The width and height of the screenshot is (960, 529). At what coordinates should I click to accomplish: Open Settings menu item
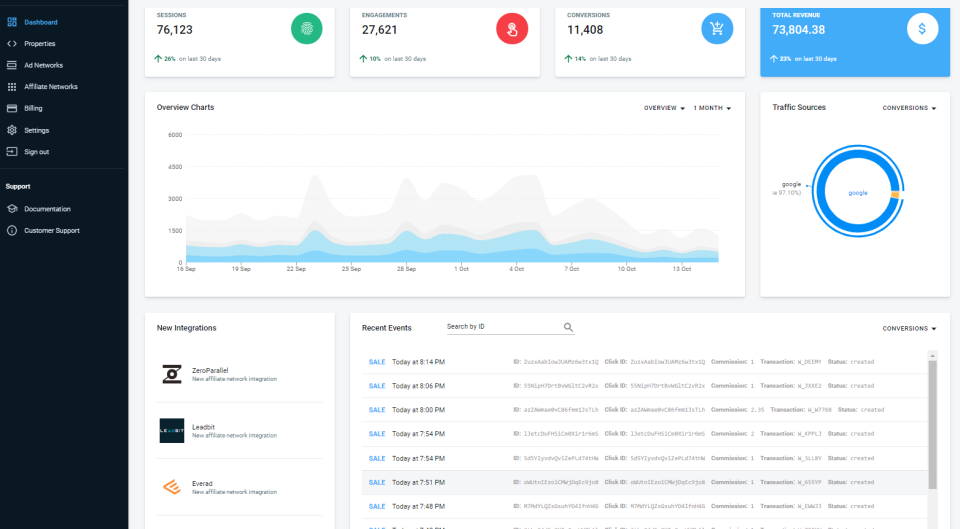pos(37,130)
